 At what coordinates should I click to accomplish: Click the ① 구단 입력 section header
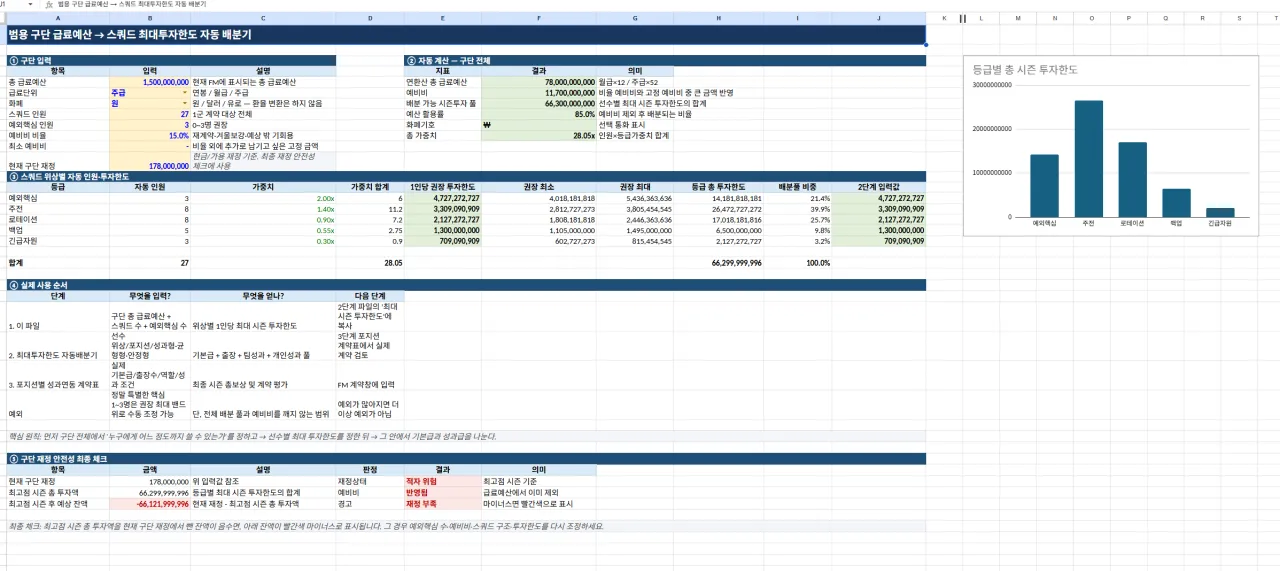coord(171,61)
